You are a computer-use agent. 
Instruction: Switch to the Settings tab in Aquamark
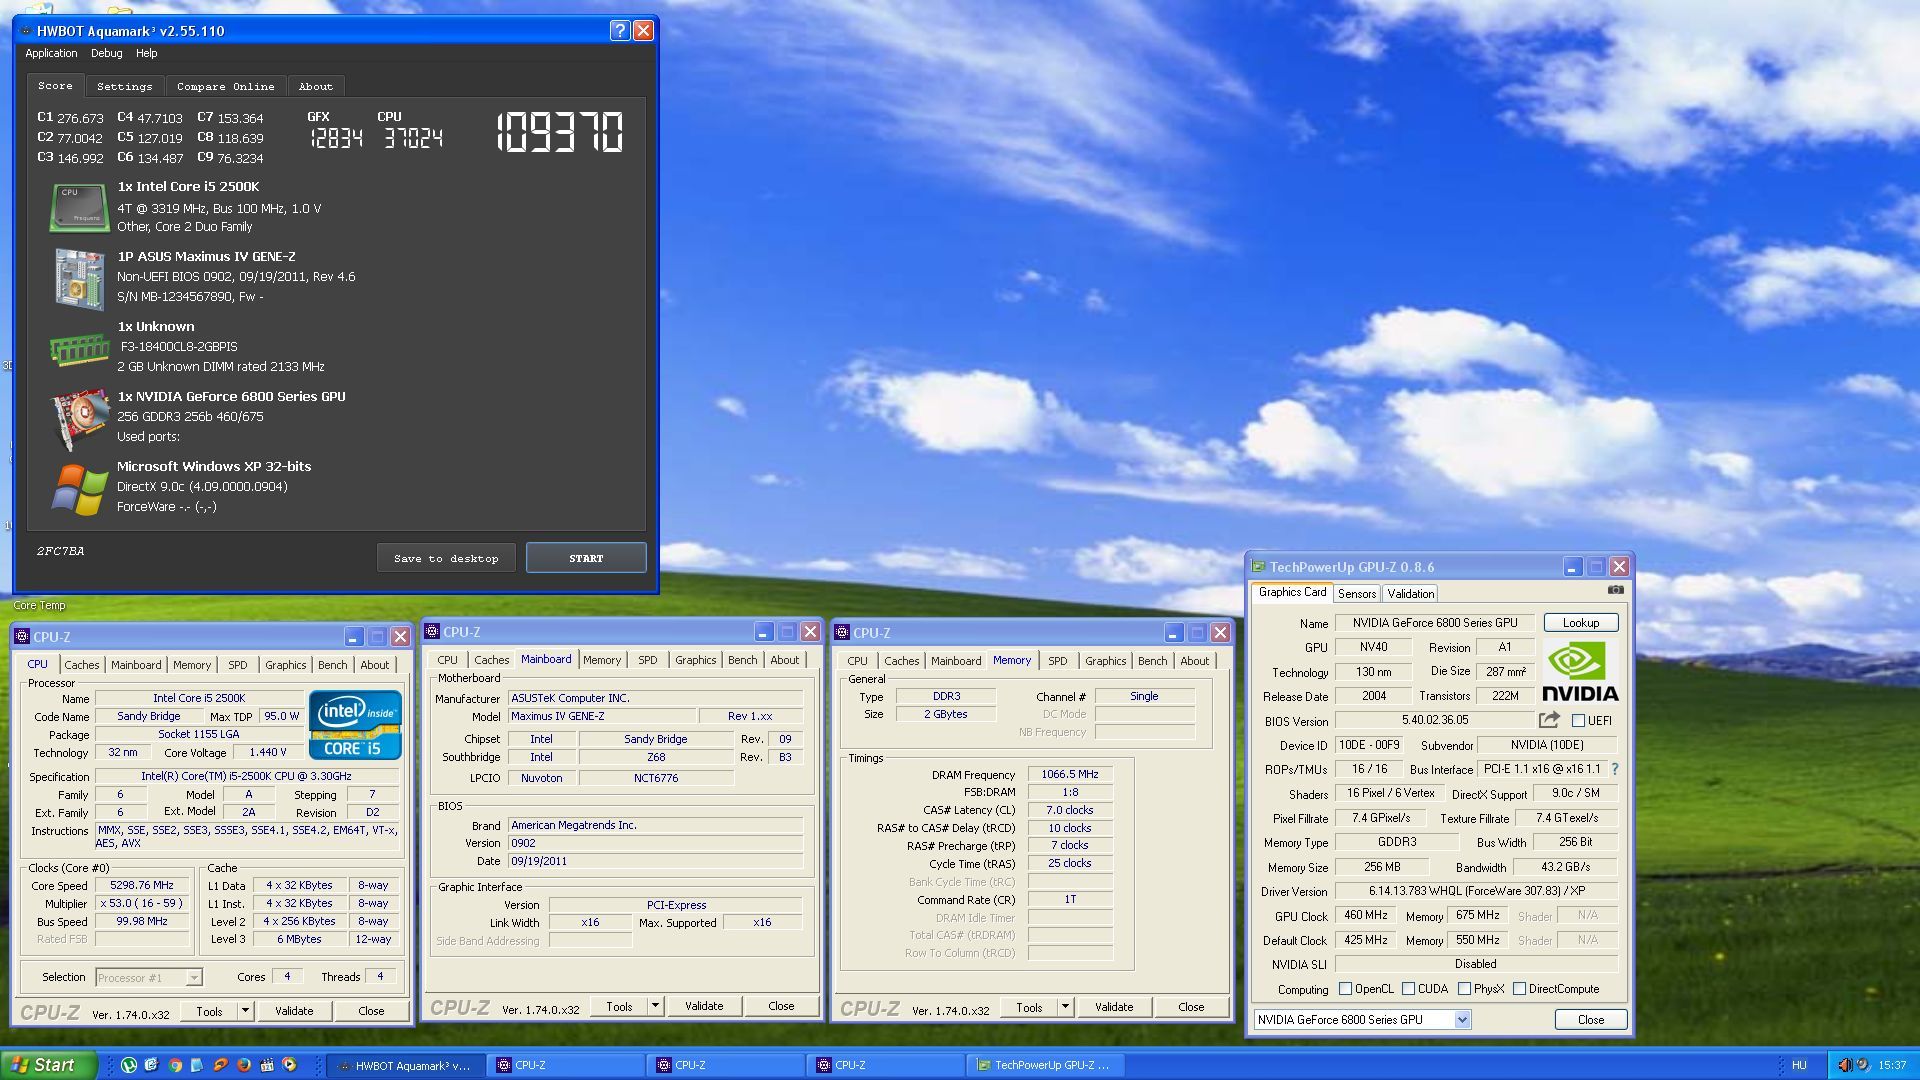tap(125, 86)
